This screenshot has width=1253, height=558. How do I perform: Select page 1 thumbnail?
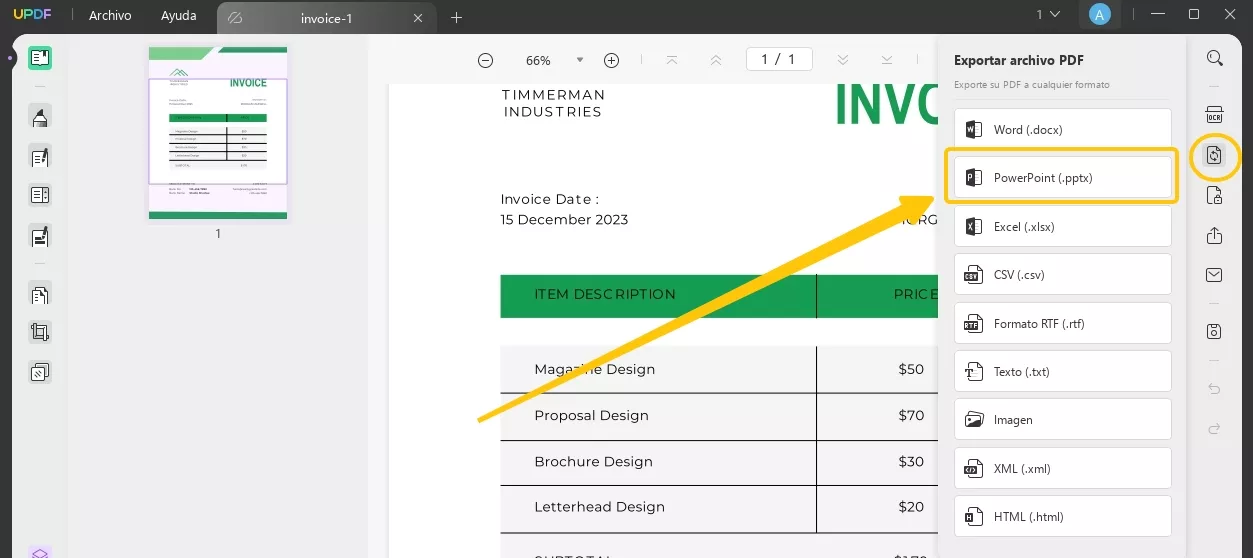click(218, 132)
